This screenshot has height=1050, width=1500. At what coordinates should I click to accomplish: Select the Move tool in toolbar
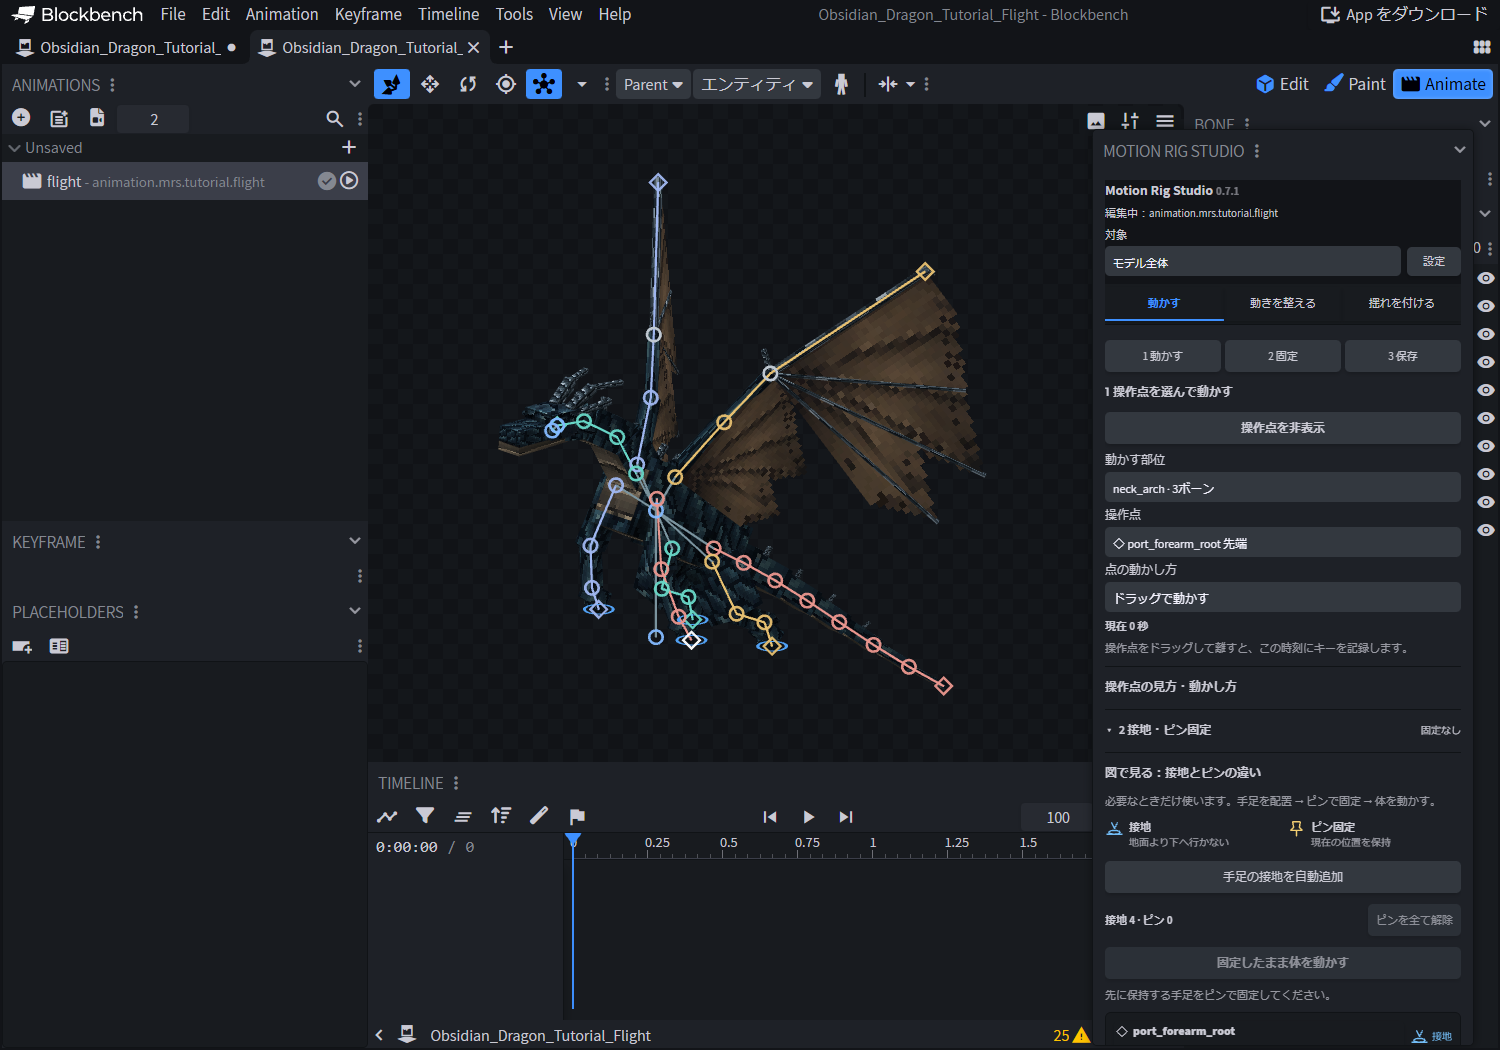[430, 84]
